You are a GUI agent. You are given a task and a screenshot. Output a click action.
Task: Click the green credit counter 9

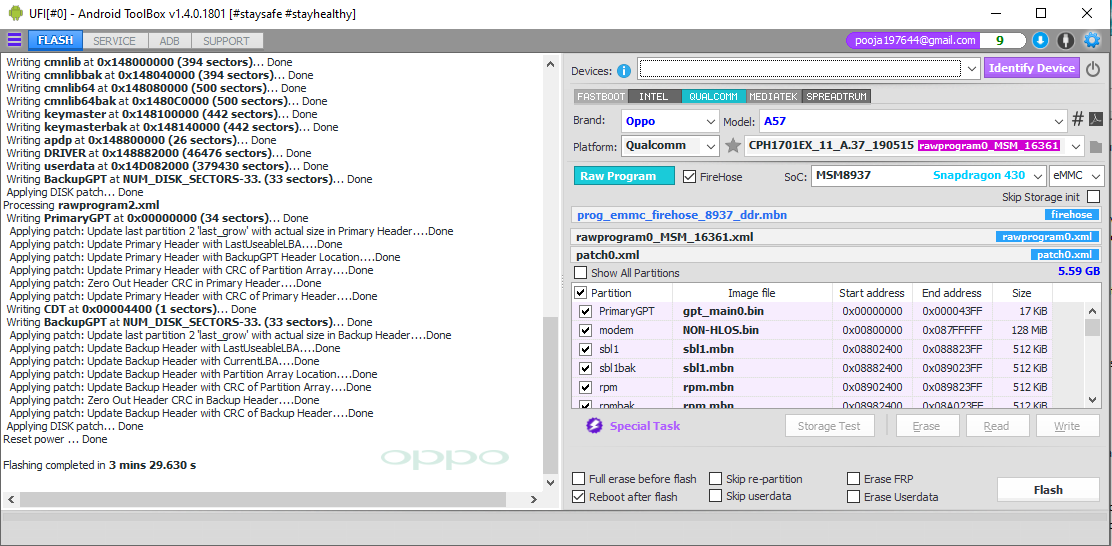pos(1000,40)
